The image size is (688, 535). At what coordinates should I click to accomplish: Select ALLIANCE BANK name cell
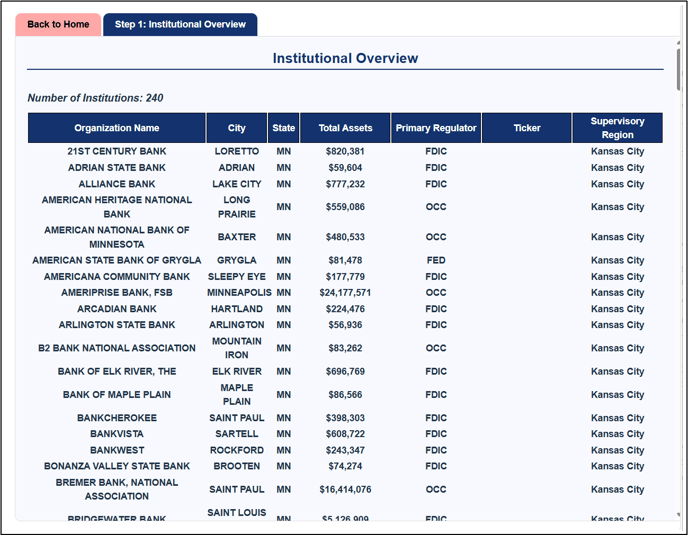117,184
